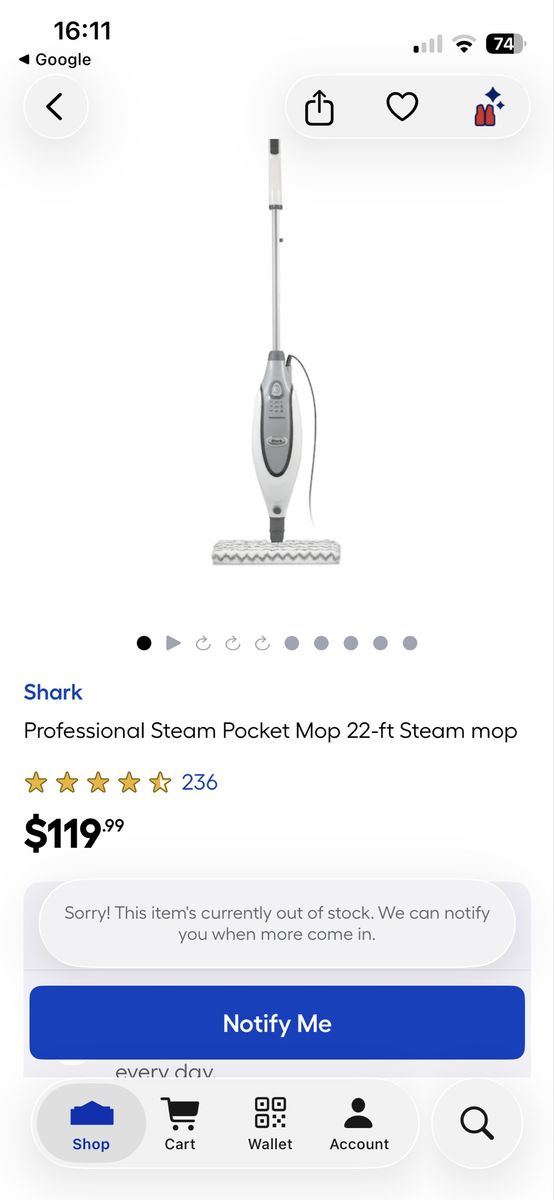
Task: Select the first 360-view carousel indicator
Action: pos(203,643)
